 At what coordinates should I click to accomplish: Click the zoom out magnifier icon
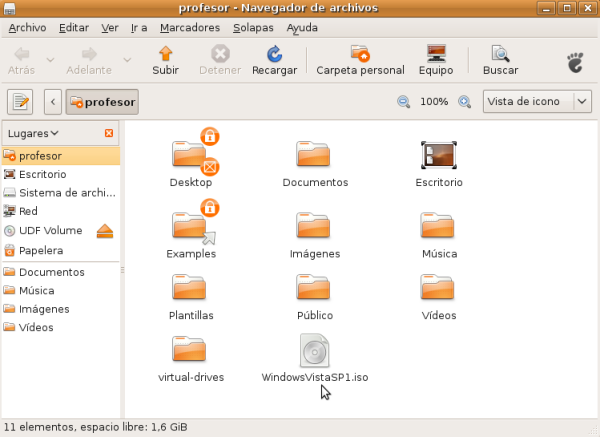pyautogui.click(x=404, y=102)
